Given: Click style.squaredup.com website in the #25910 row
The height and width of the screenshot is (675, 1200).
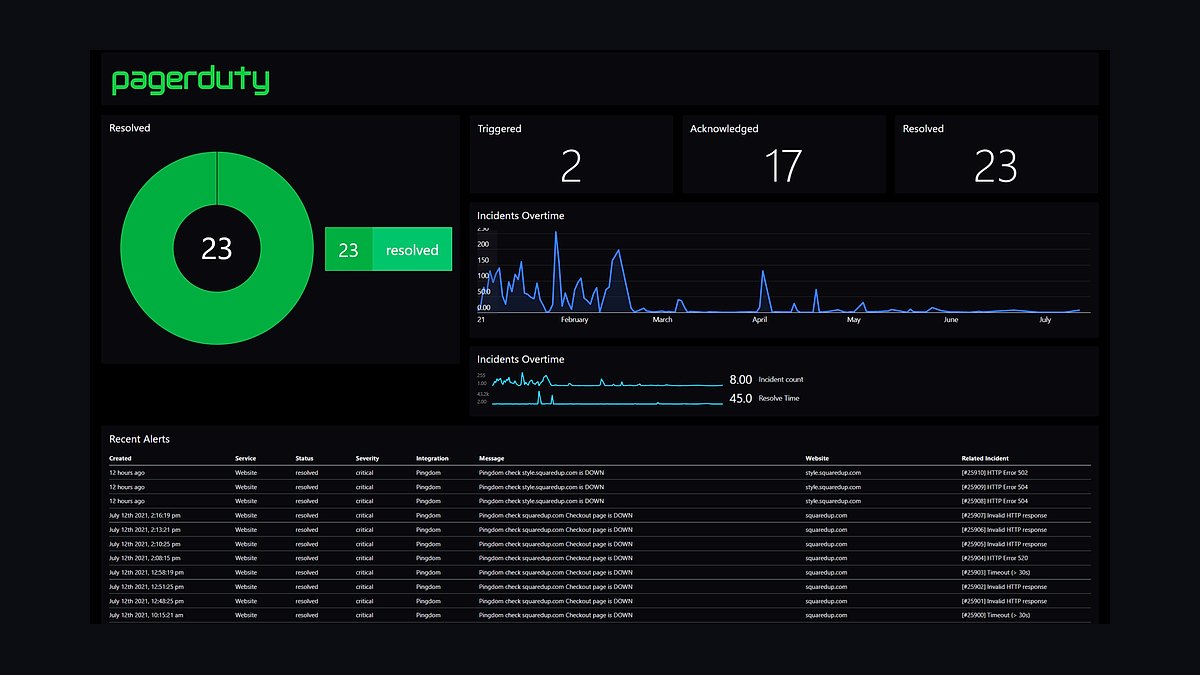Looking at the screenshot, I should pyautogui.click(x=833, y=473).
